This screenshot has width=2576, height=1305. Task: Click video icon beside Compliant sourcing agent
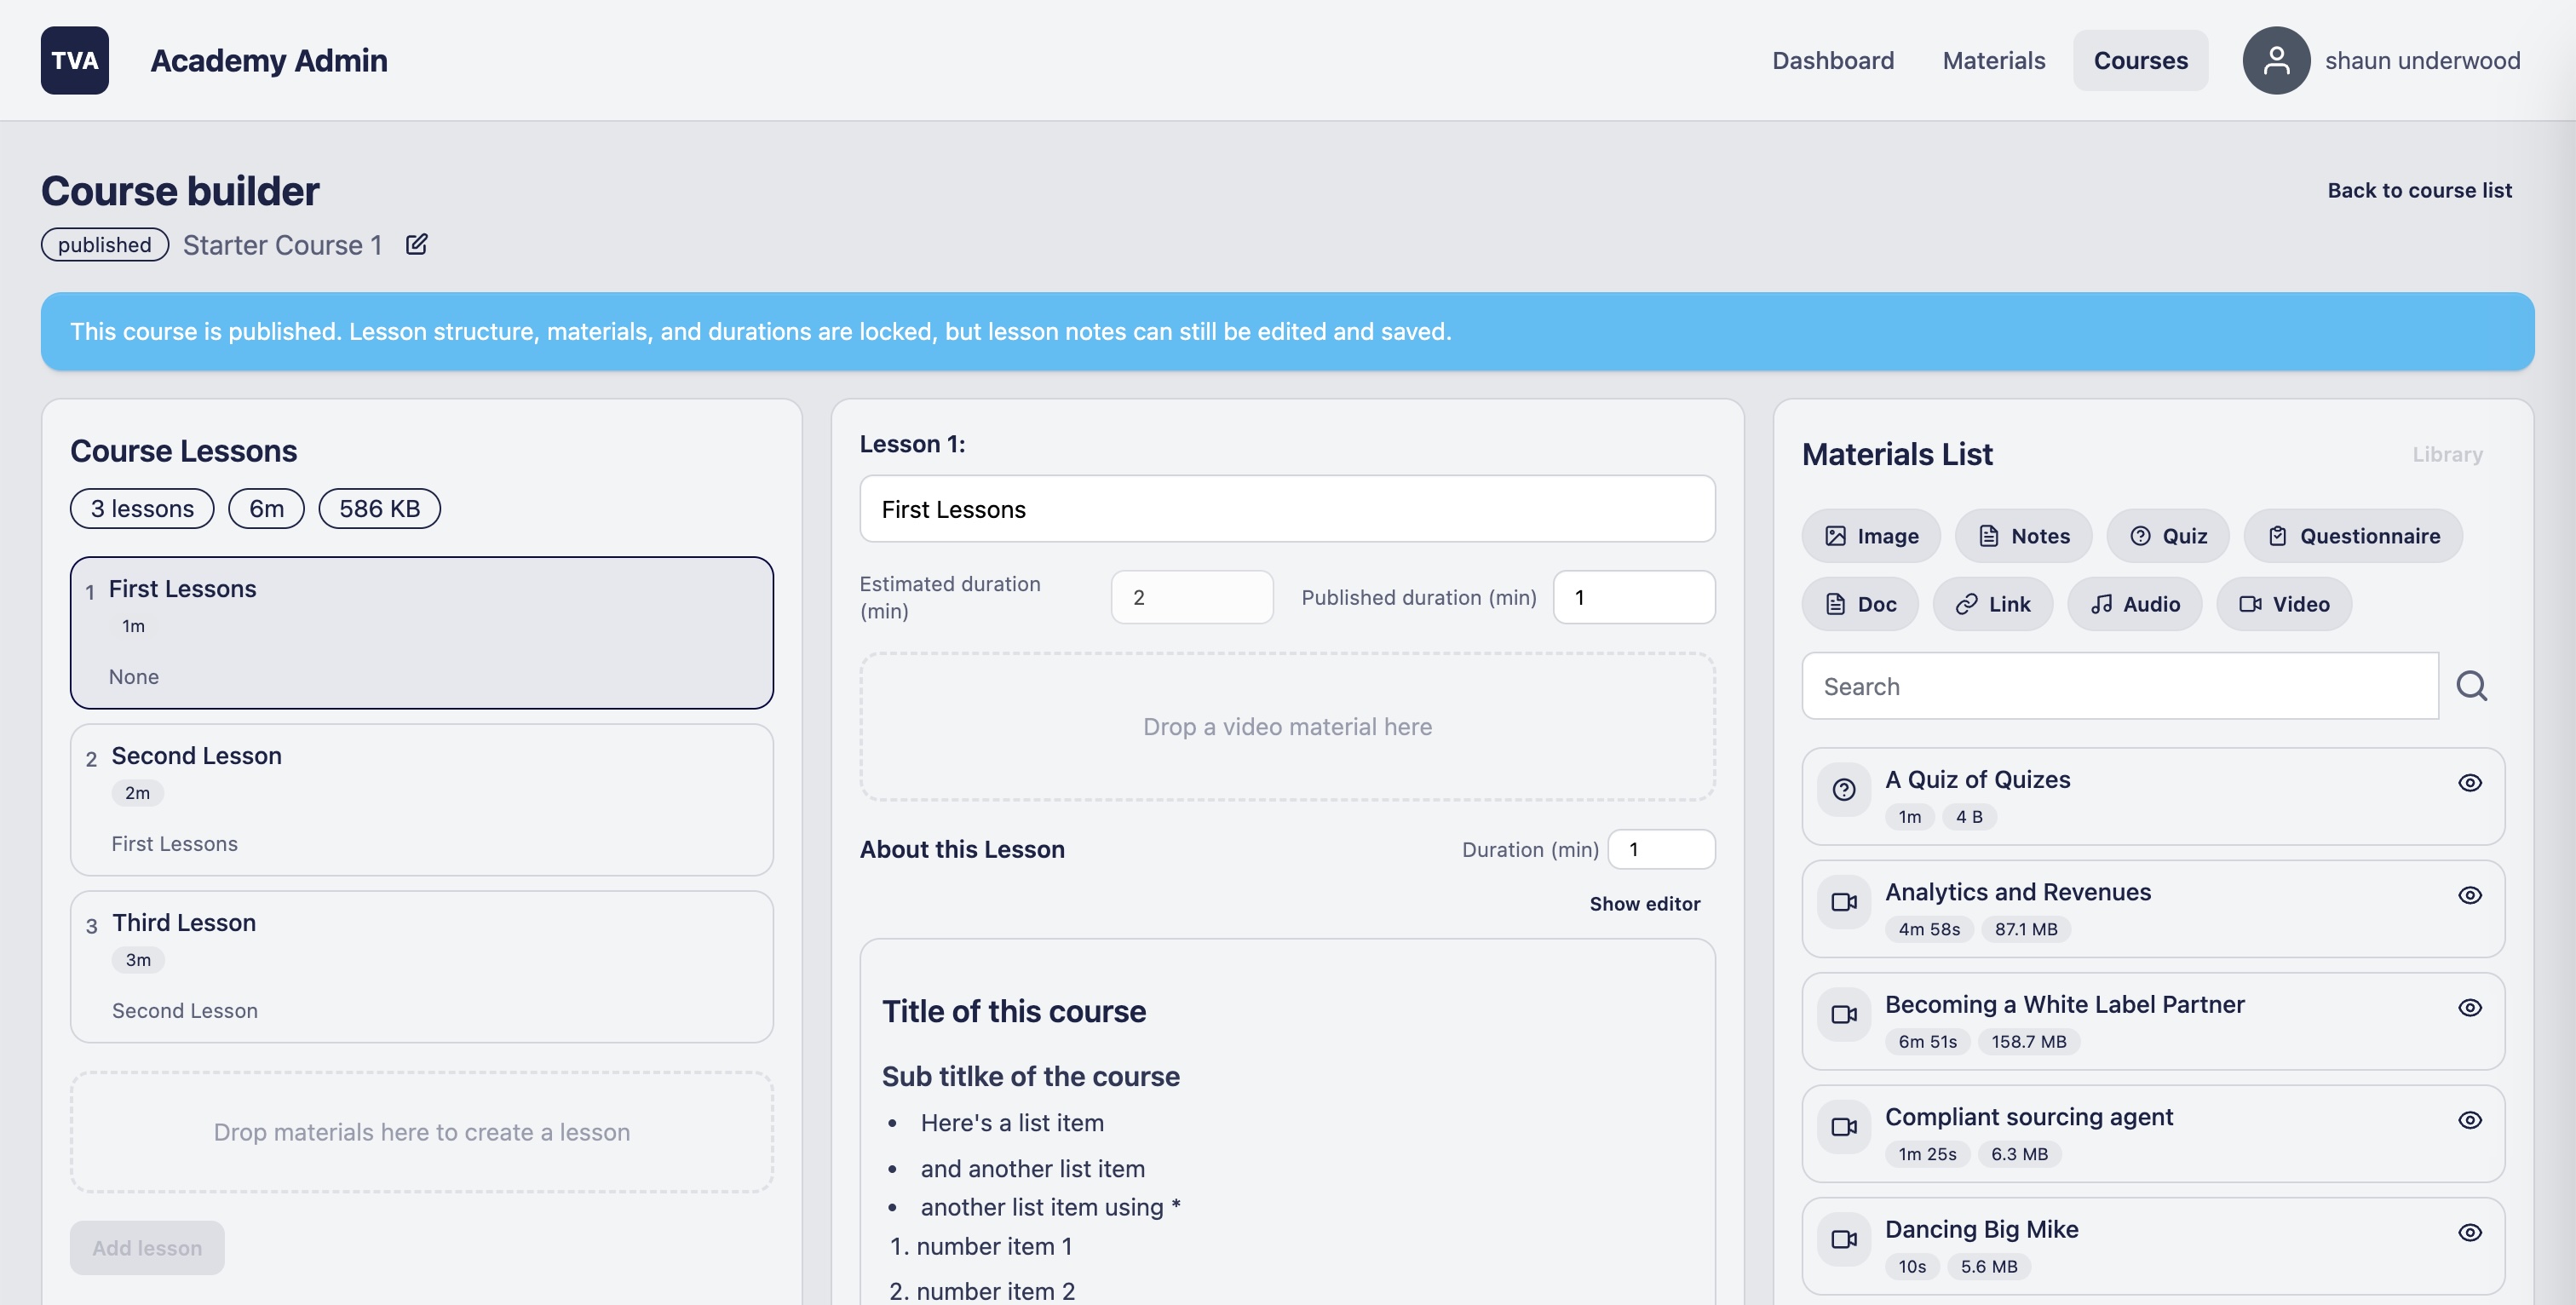coord(1844,1127)
